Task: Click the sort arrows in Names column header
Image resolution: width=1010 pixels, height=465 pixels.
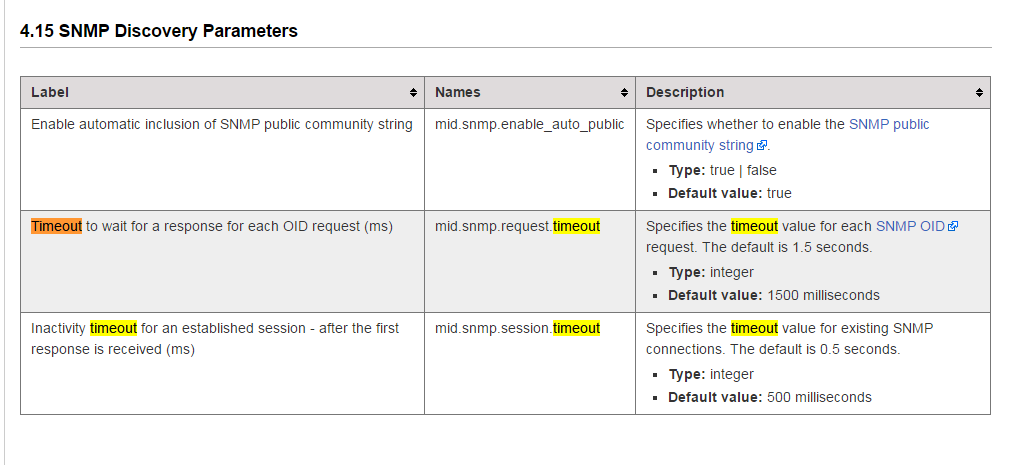Action: point(624,93)
